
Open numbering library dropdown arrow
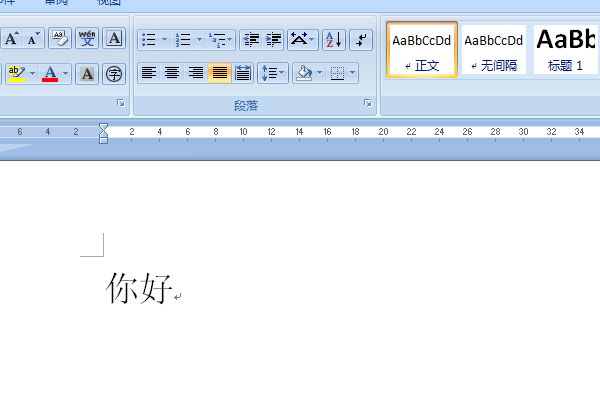coord(199,40)
